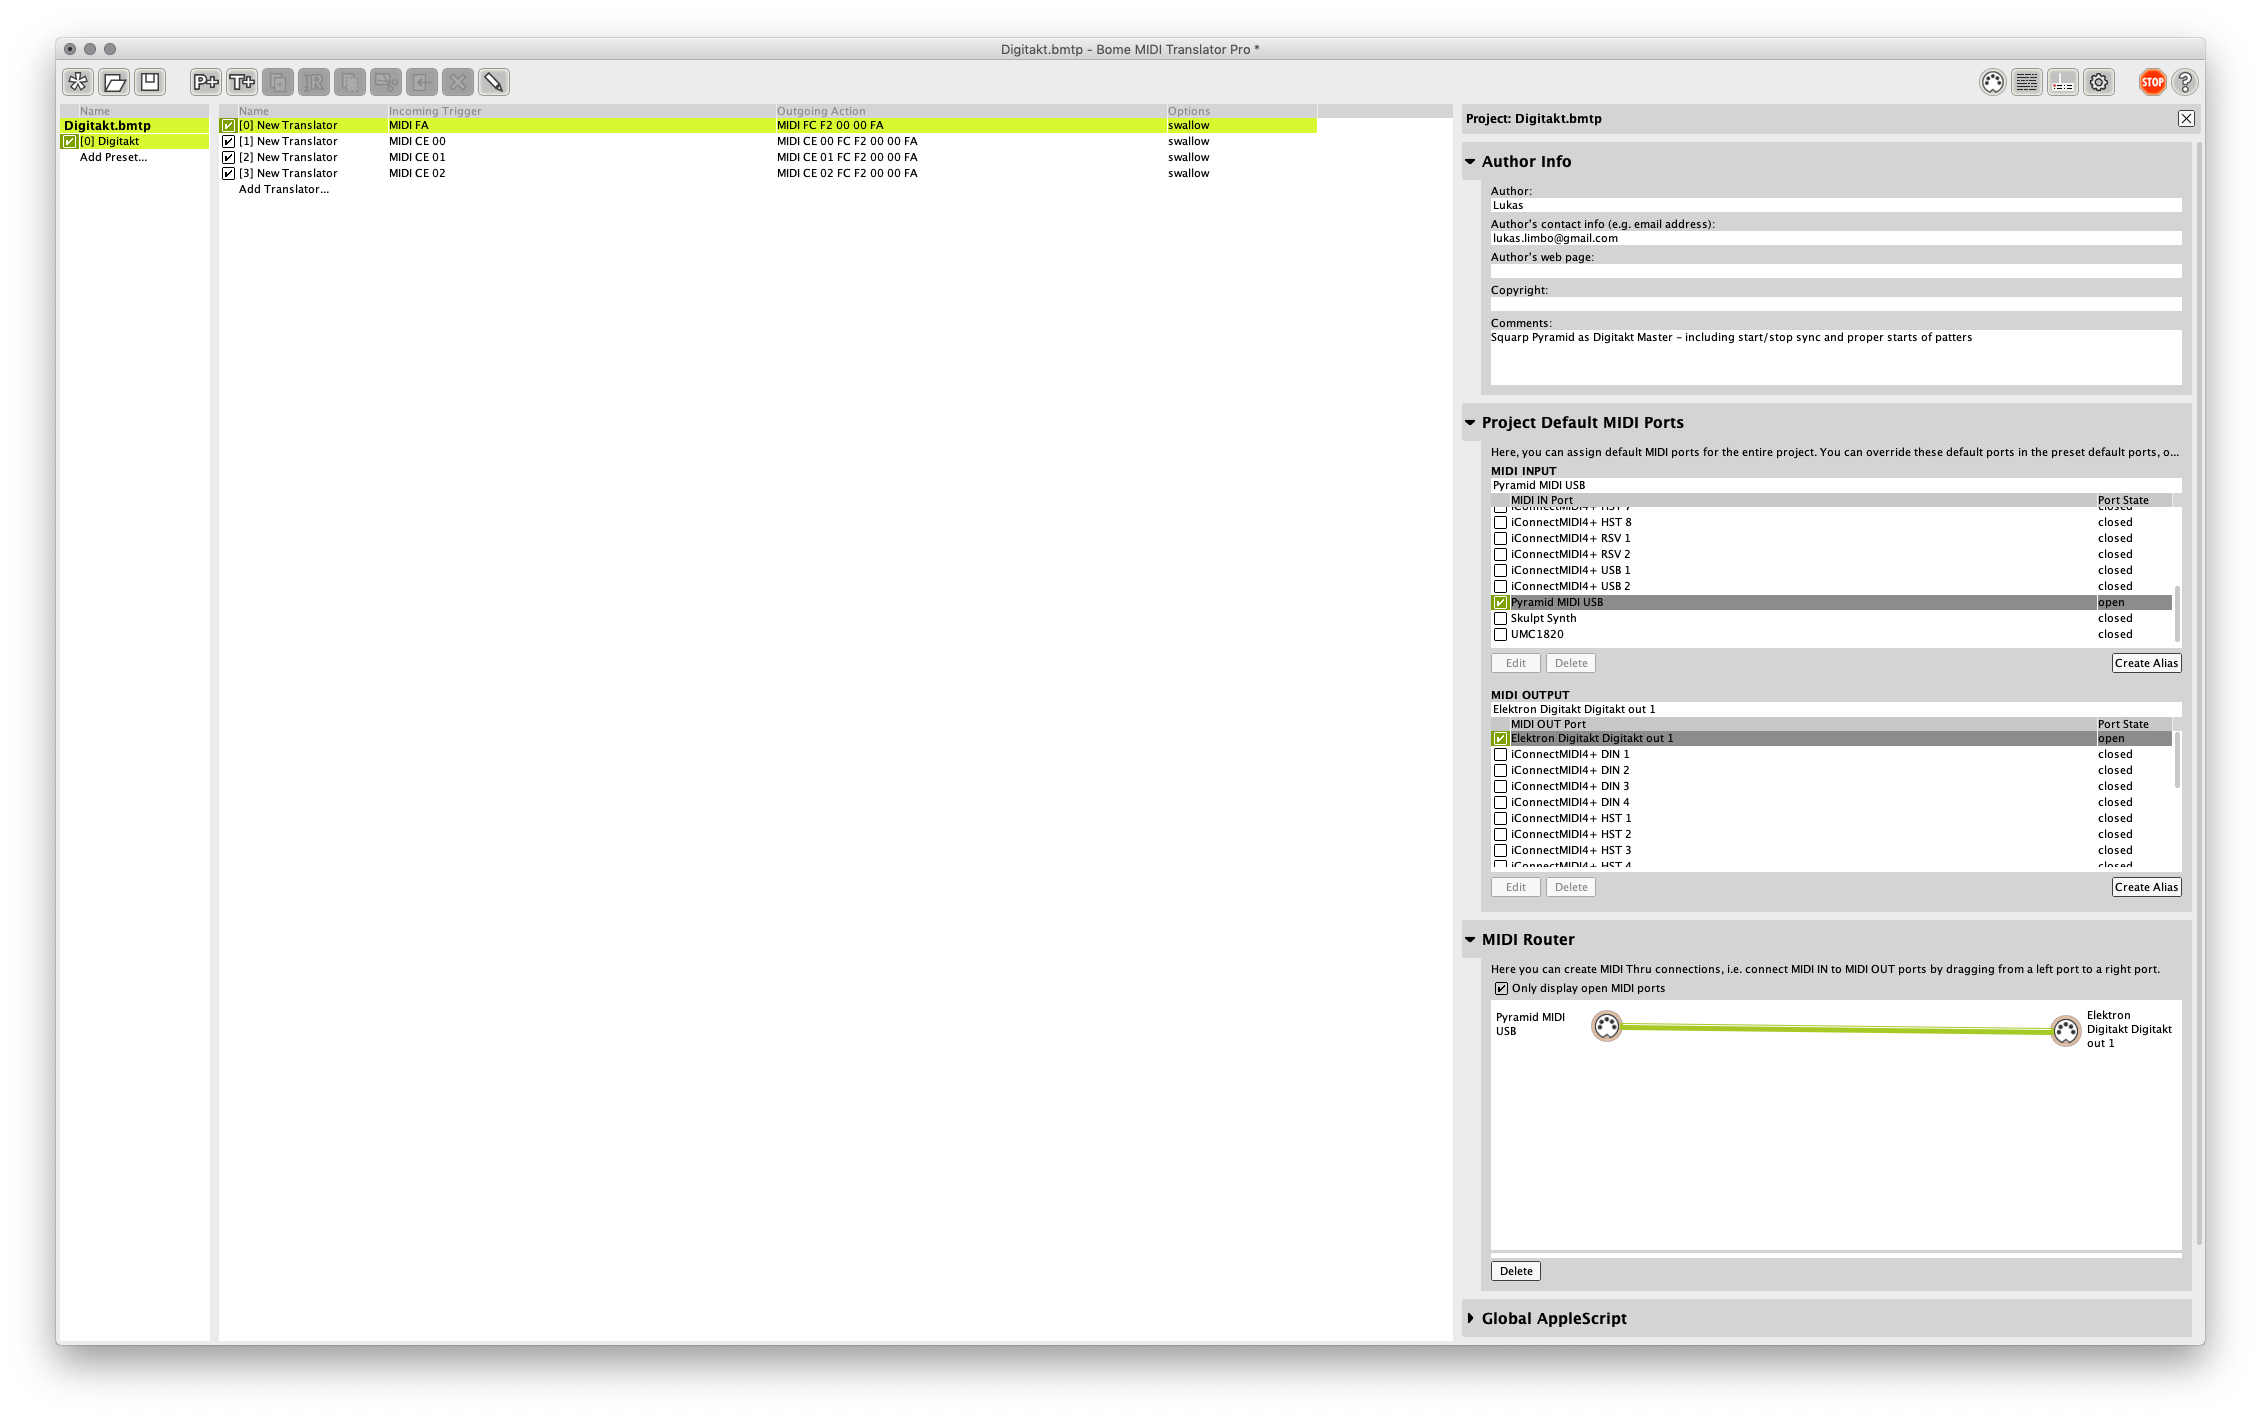Select the green router connection line

click(1836, 1028)
